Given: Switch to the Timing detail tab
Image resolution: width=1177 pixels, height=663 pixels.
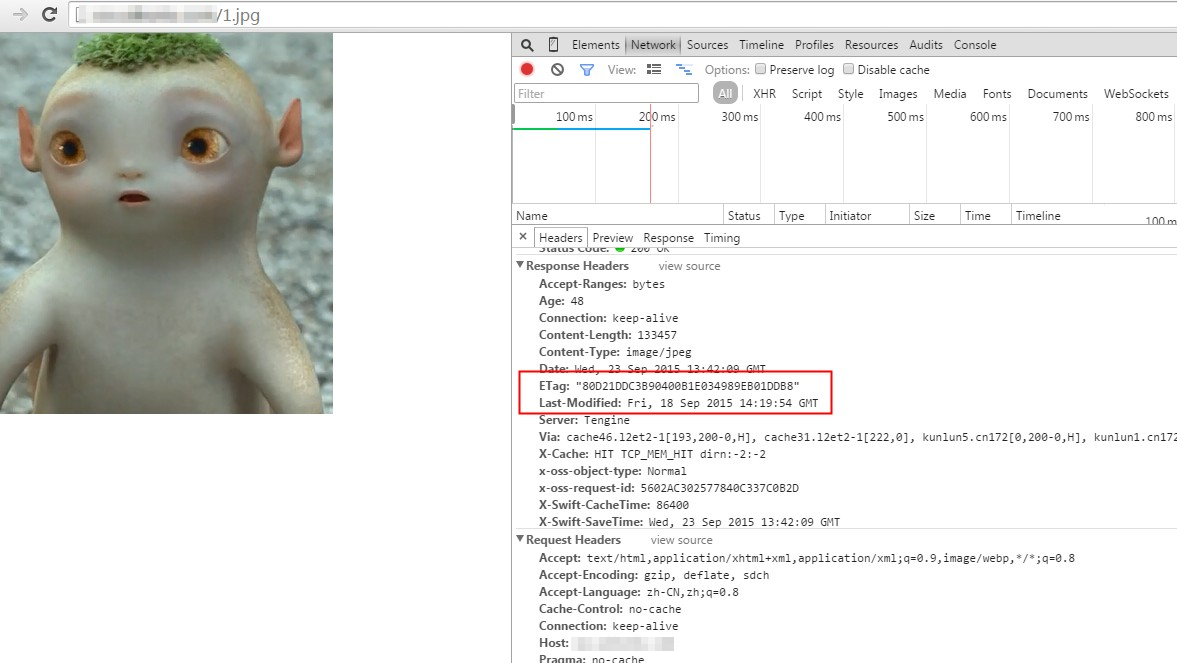Looking at the screenshot, I should click(721, 237).
